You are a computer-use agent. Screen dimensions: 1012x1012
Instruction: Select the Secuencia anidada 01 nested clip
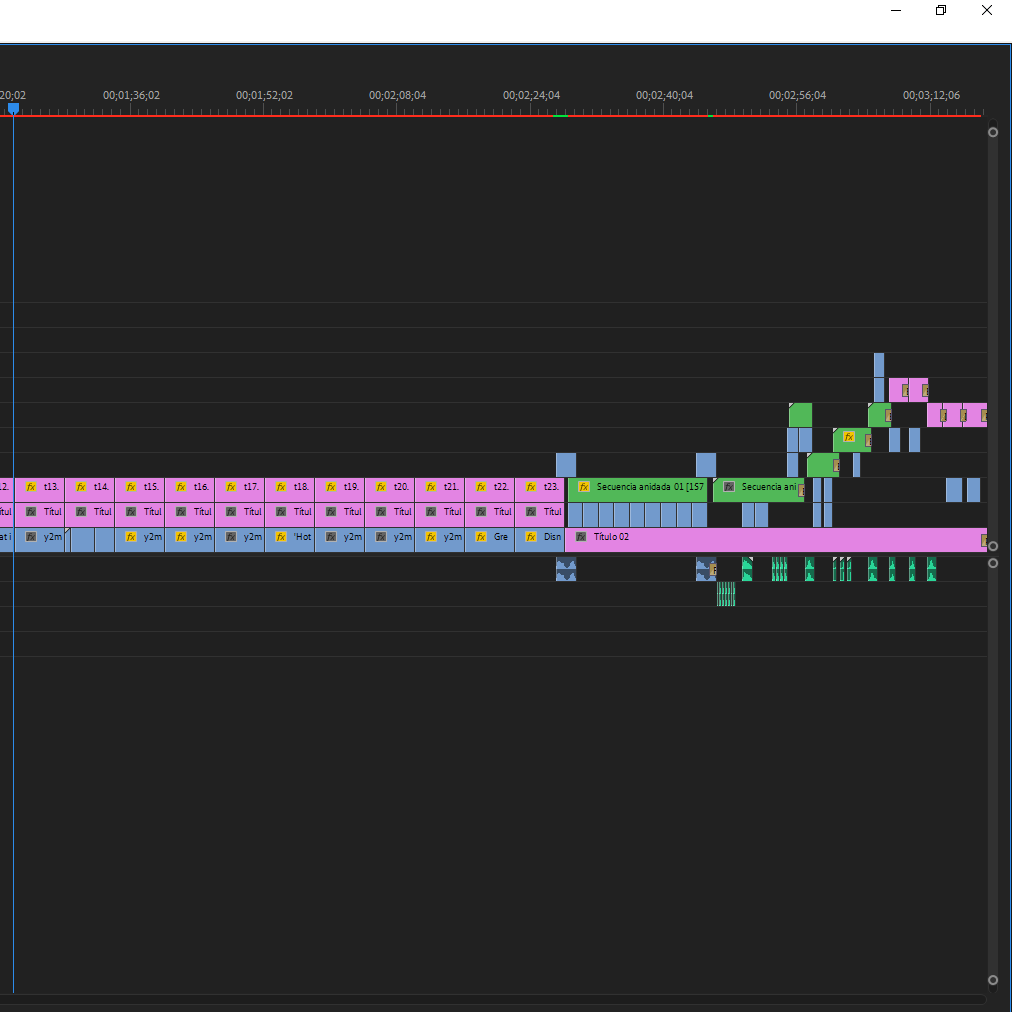[x=638, y=490]
